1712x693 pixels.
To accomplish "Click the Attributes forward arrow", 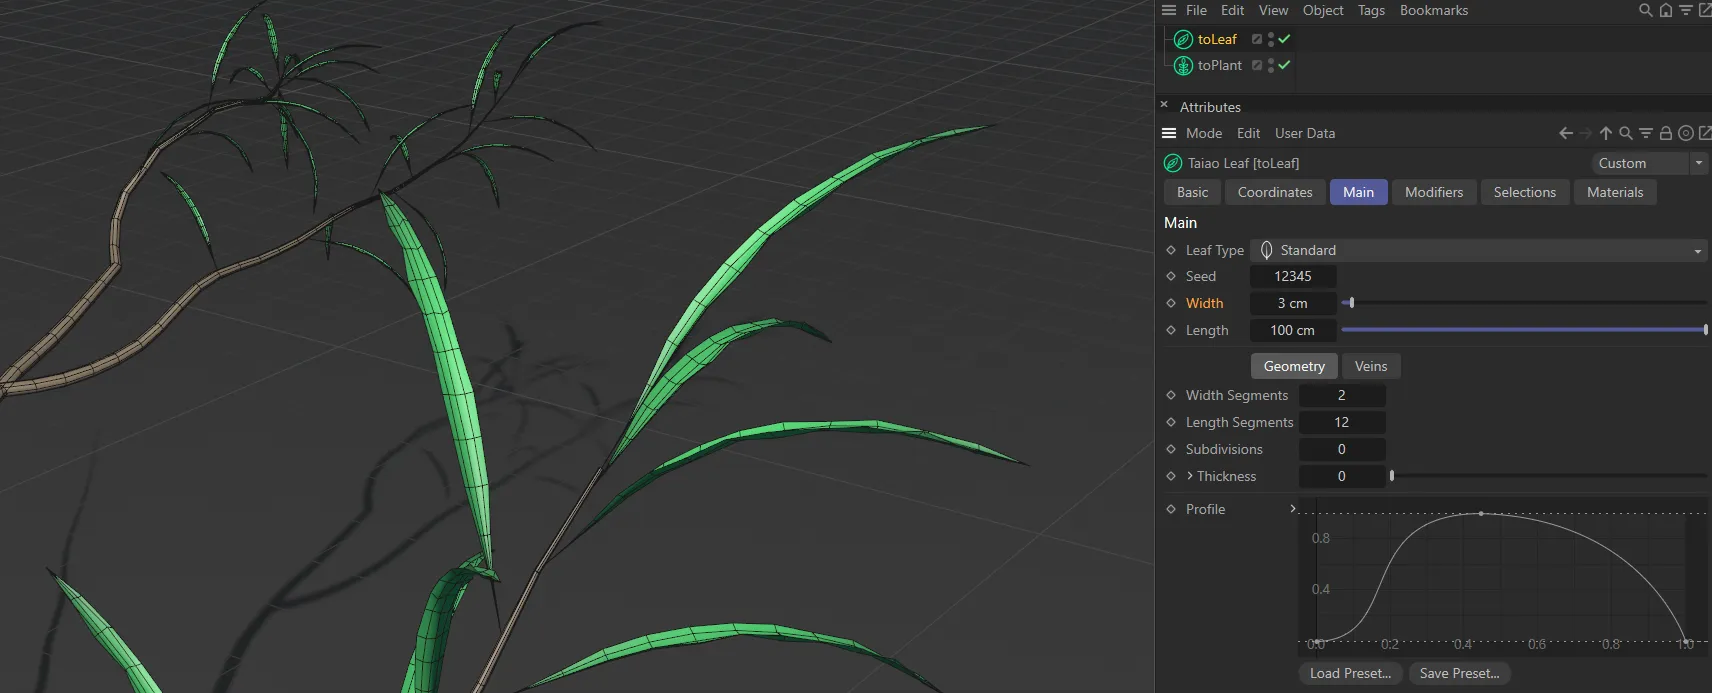I will 1586,133.
